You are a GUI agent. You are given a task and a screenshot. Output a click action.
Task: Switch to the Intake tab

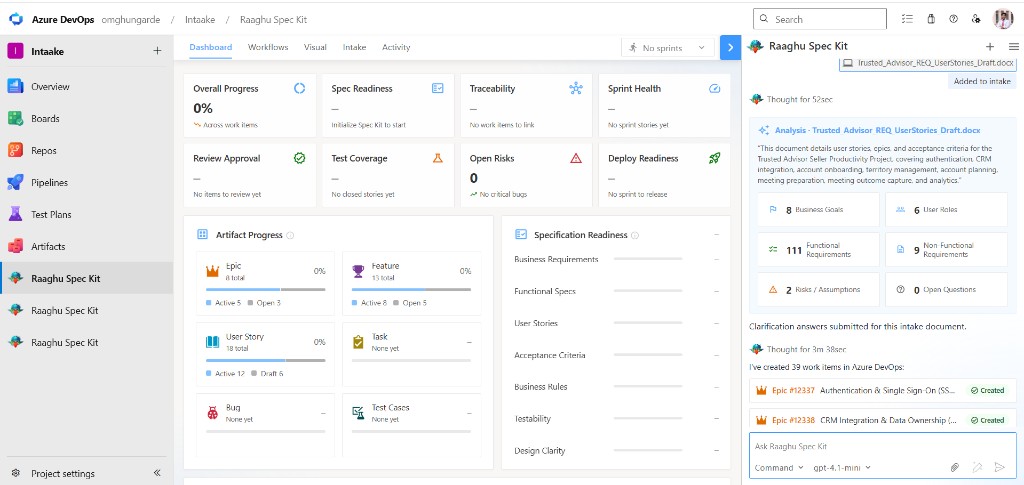click(355, 47)
